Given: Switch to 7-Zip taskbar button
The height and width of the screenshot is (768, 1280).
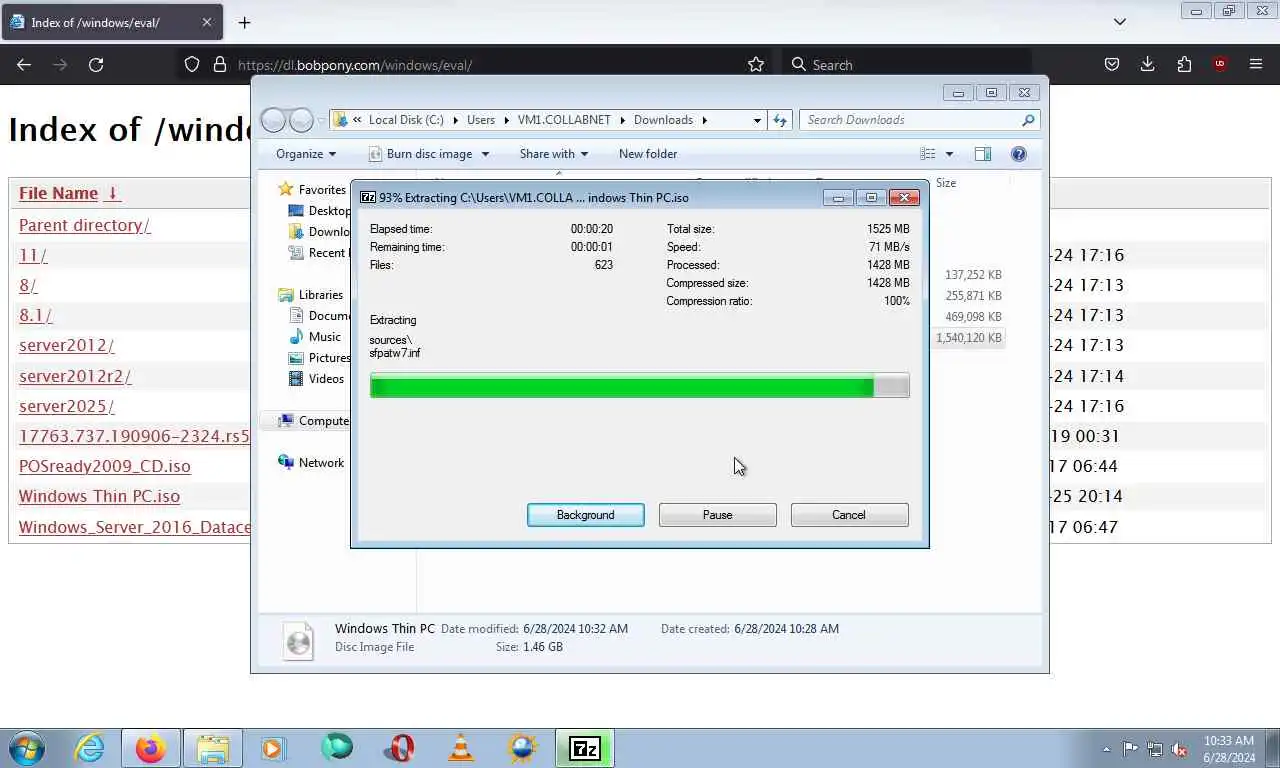Looking at the screenshot, I should (x=585, y=748).
